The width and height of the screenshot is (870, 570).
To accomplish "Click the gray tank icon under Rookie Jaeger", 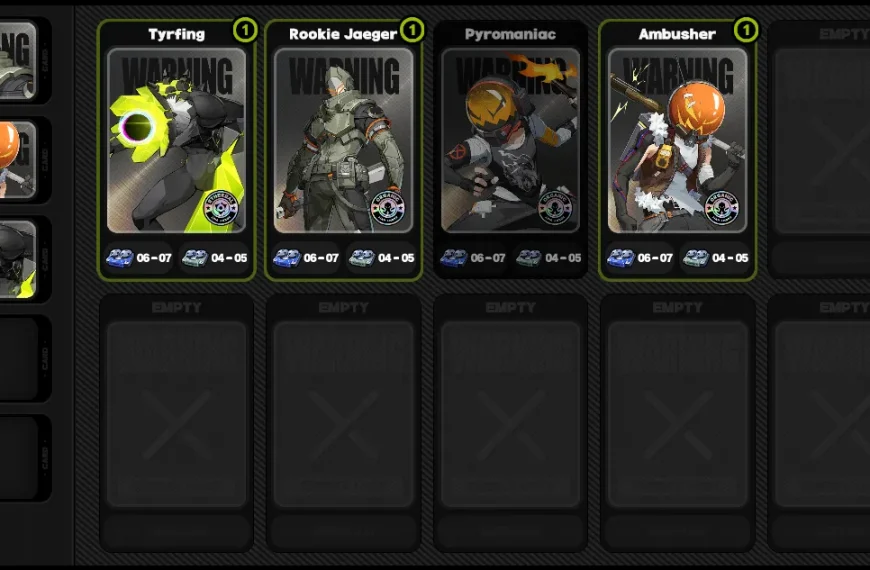I will [x=362, y=258].
